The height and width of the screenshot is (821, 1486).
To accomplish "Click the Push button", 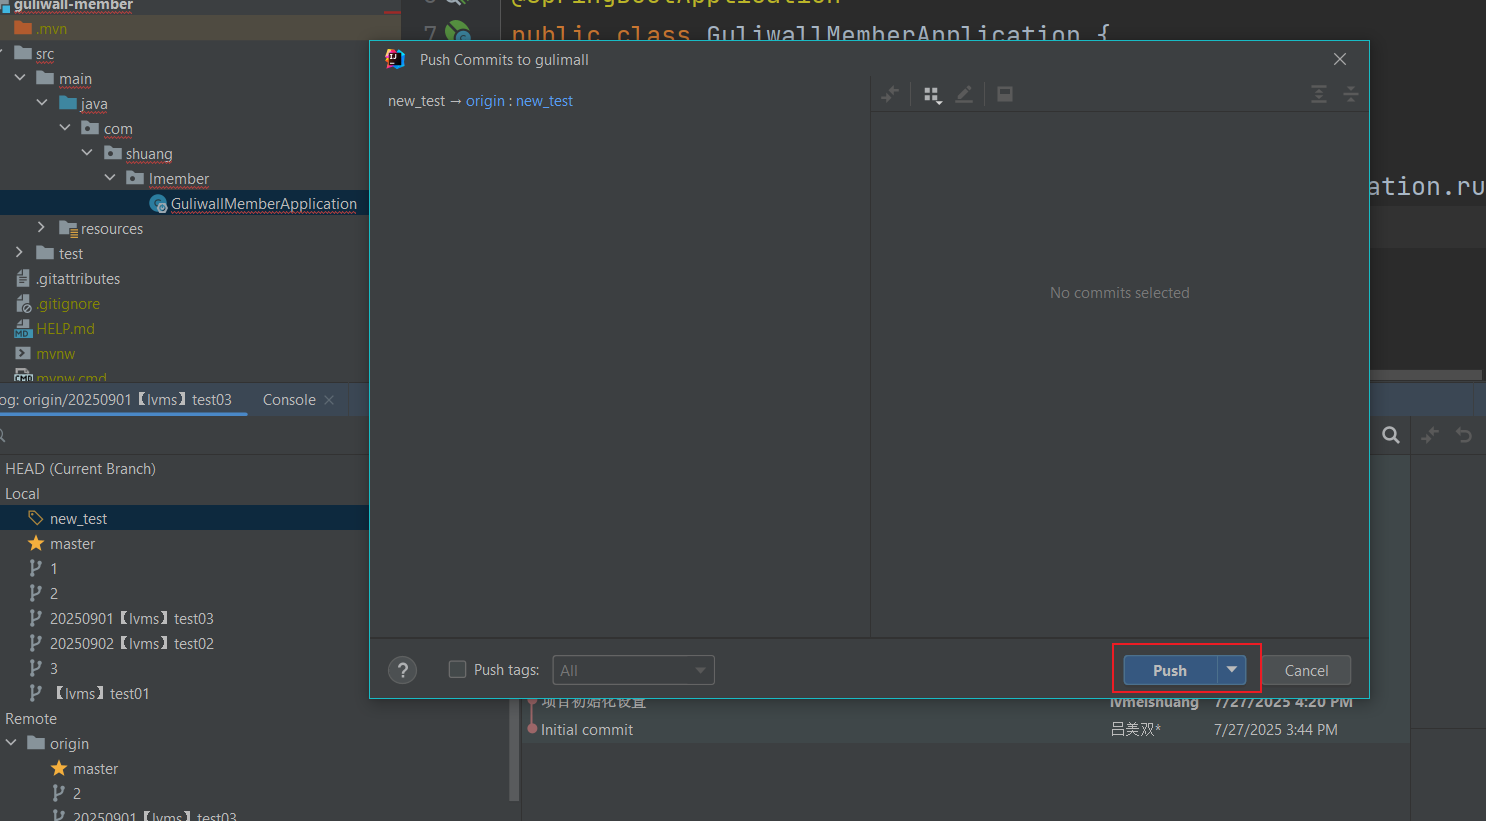I will 1170,670.
